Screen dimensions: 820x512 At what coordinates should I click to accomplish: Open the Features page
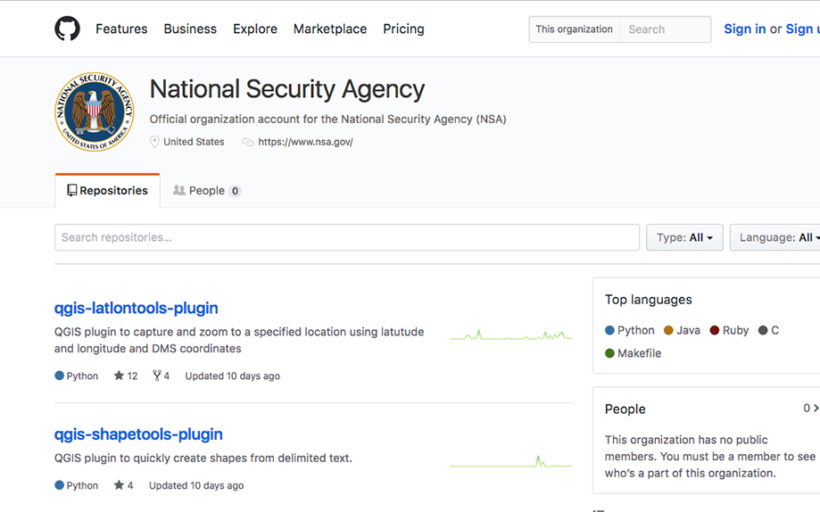click(121, 29)
